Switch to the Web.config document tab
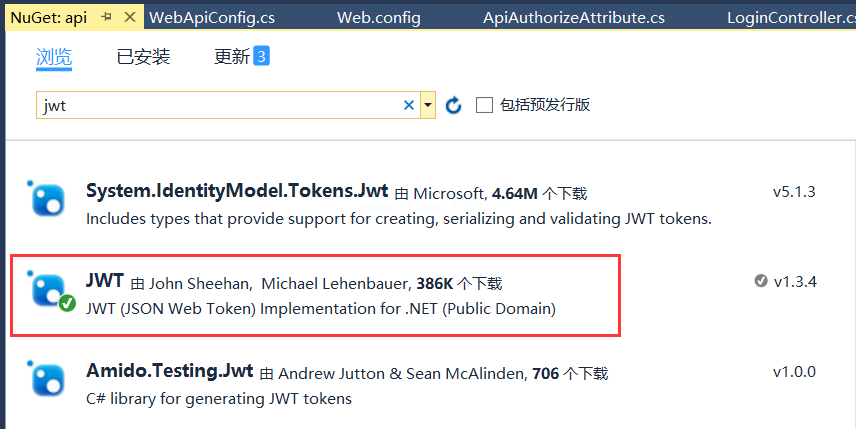This screenshot has height=429, width=856. click(379, 17)
